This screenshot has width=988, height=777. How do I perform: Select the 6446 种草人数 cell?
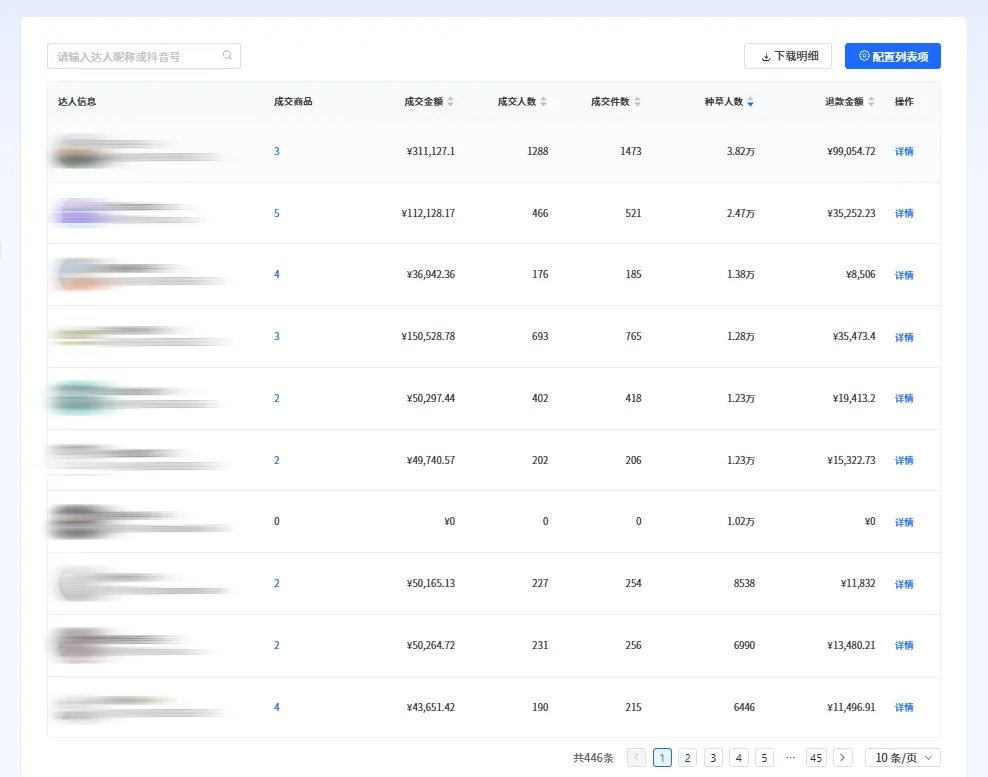pos(744,707)
